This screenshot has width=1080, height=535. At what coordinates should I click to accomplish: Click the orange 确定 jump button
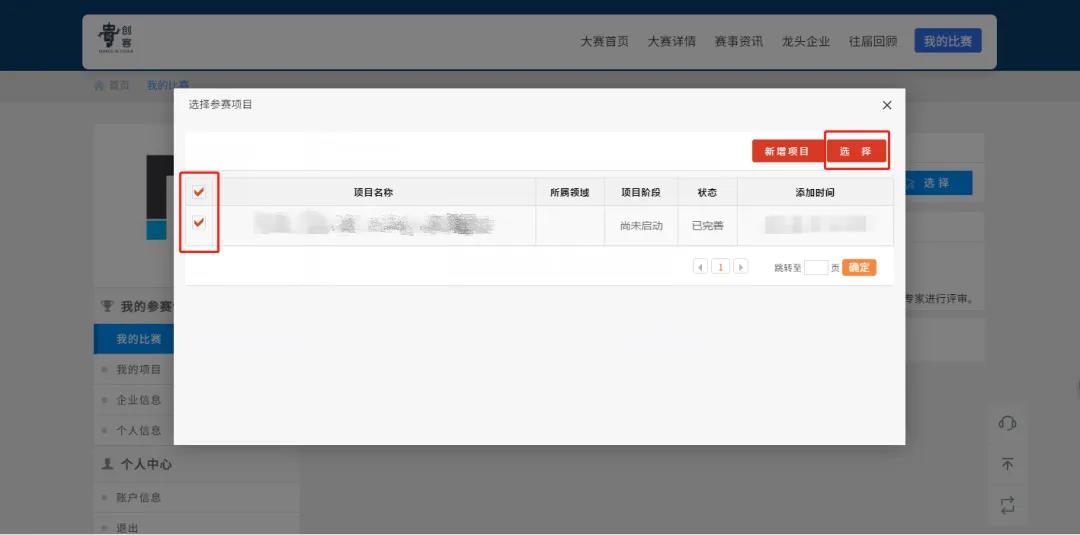[859, 267]
